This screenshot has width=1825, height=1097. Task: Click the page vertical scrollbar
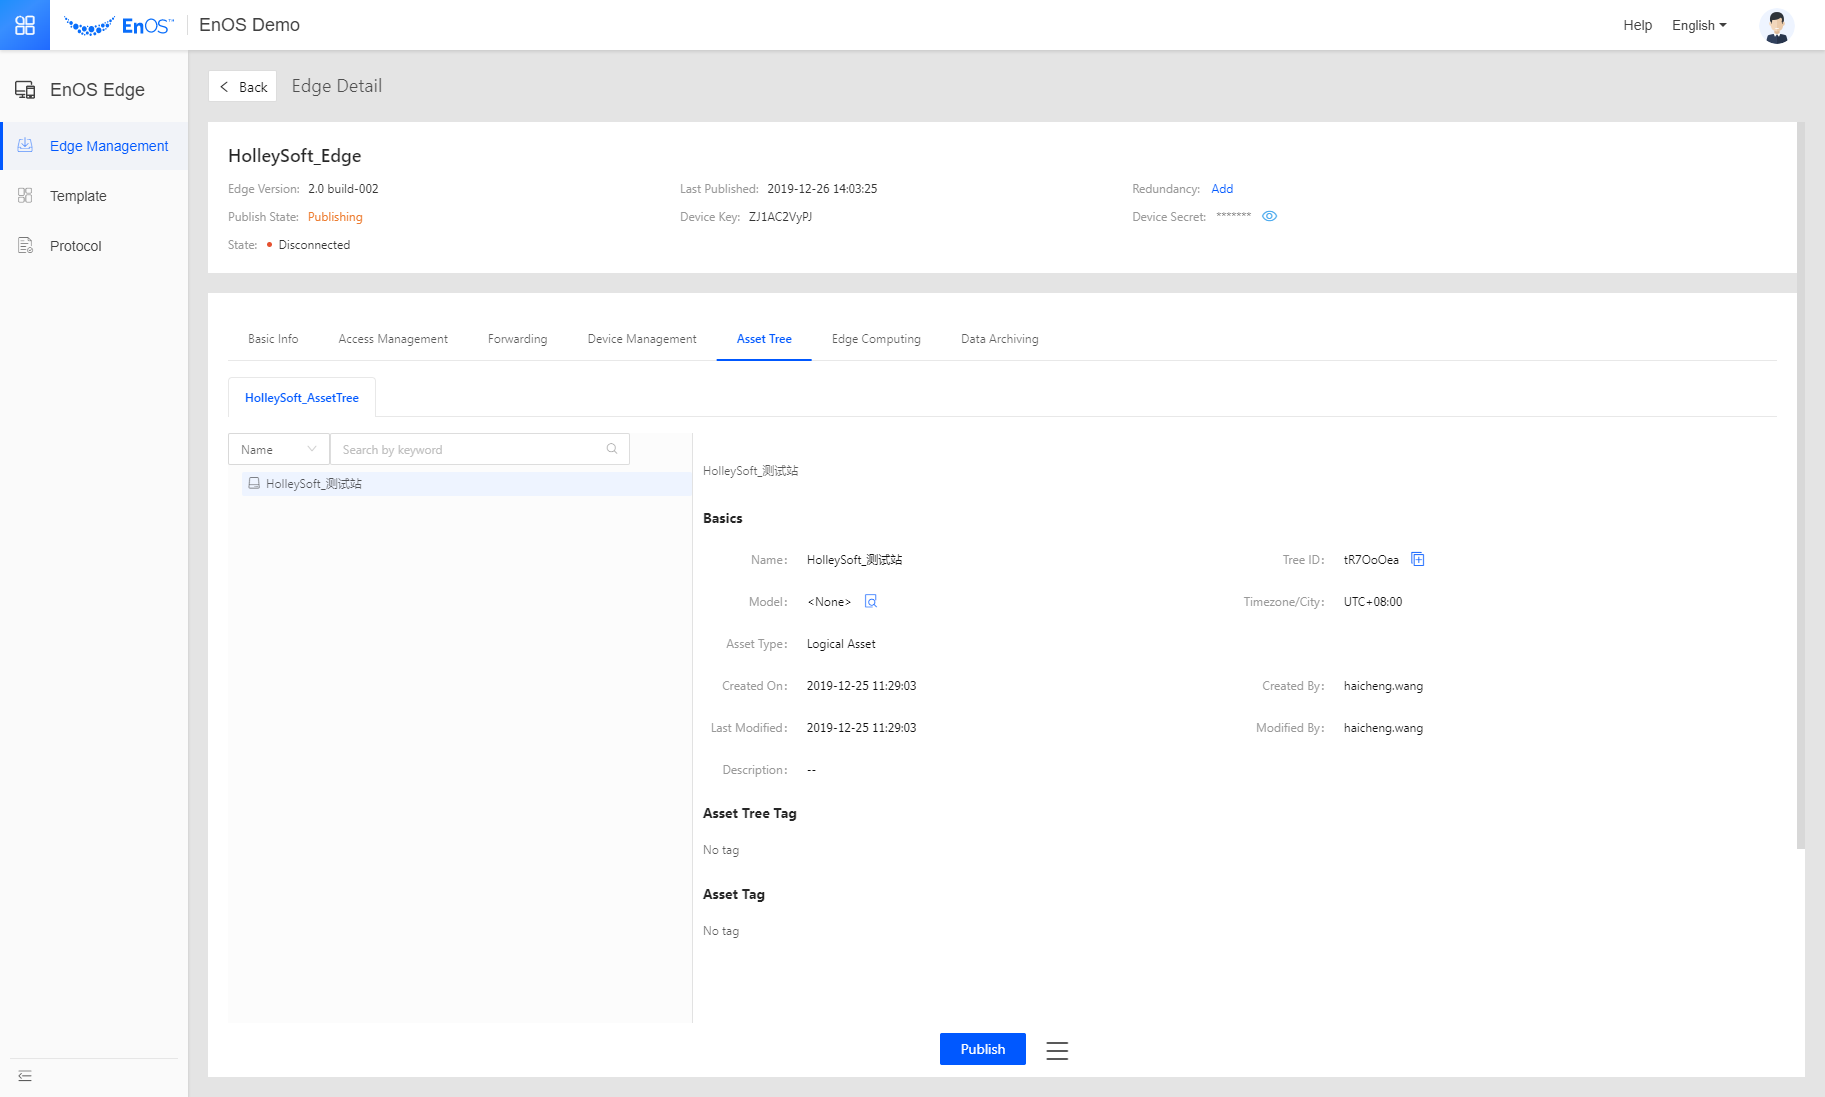(x=1800, y=485)
